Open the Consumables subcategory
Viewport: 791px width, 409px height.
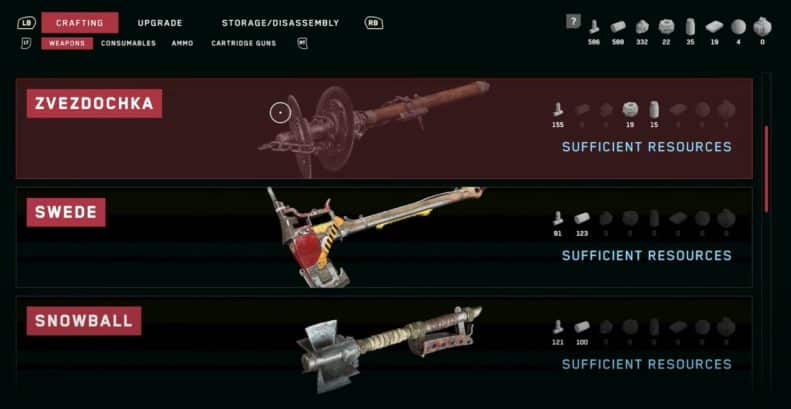(128, 43)
